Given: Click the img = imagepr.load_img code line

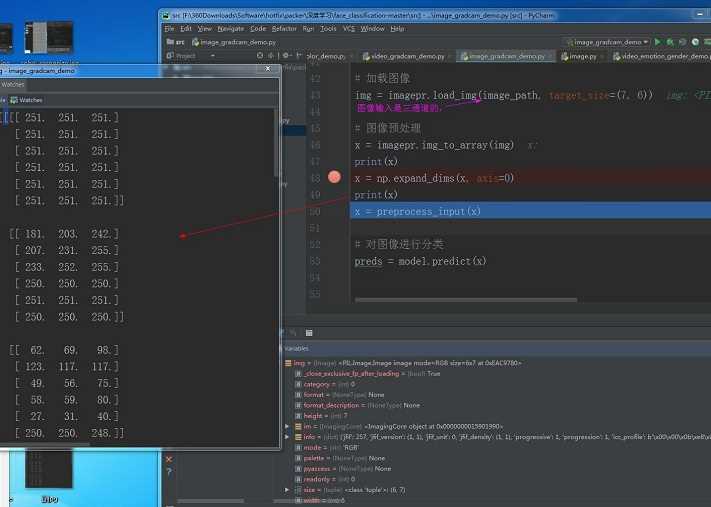Looking at the screenshot, I should (503, 95).
